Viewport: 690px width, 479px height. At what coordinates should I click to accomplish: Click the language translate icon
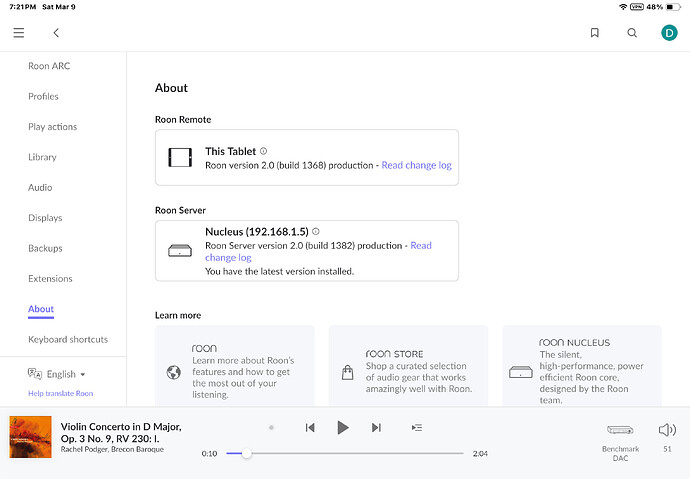(35, 374)
